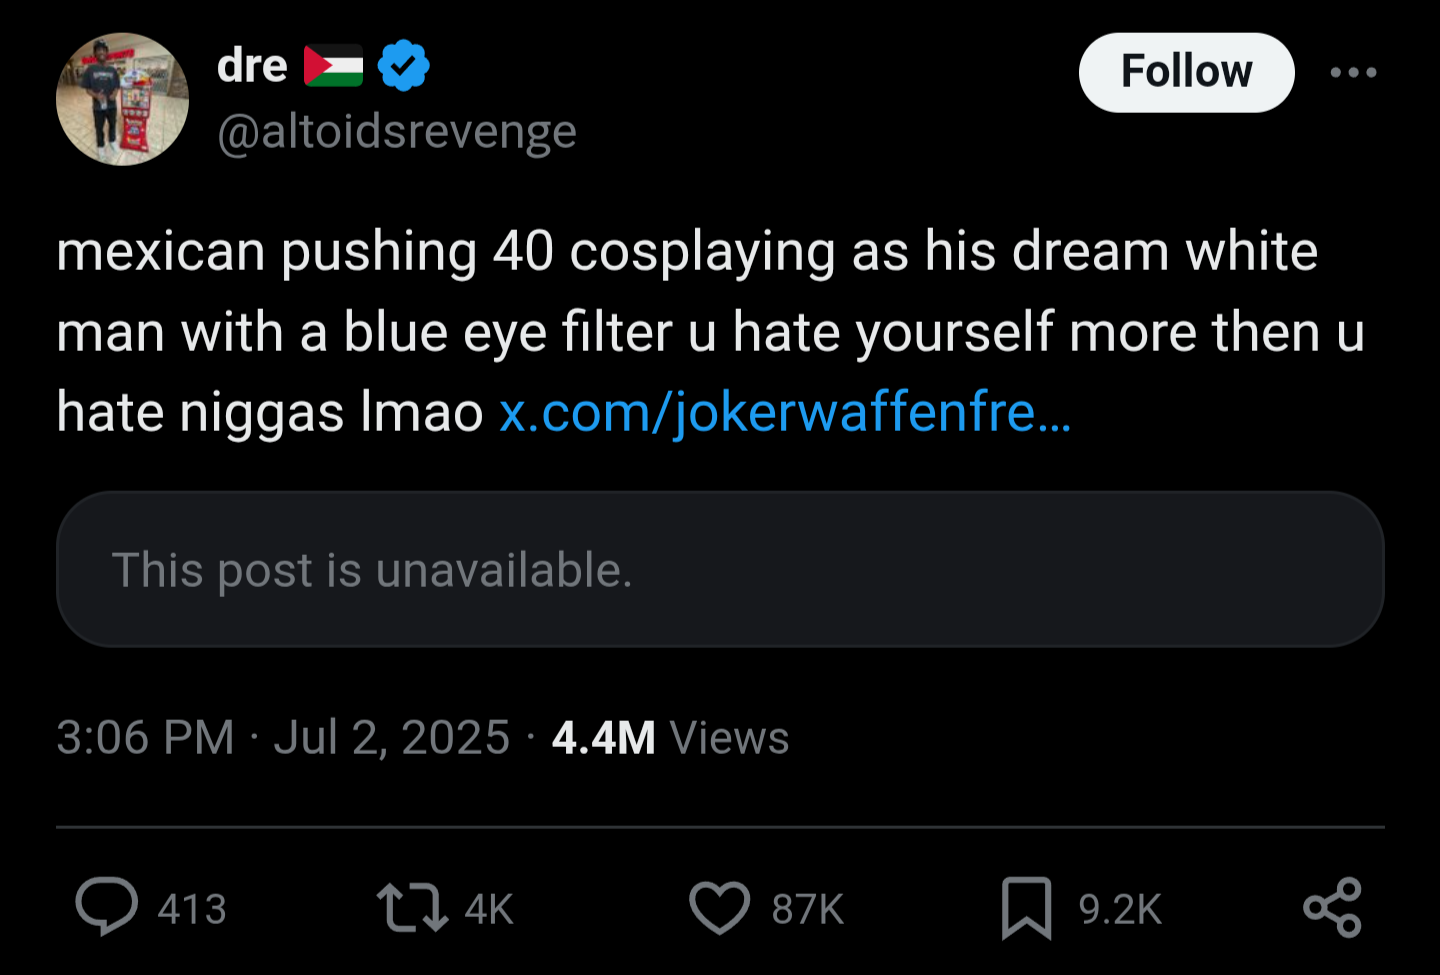Click the @altoidsrevenge handle
Image resolution: width=1440 pixels, height=975 pixels.
pyautogui.click(x=397, y=132)
